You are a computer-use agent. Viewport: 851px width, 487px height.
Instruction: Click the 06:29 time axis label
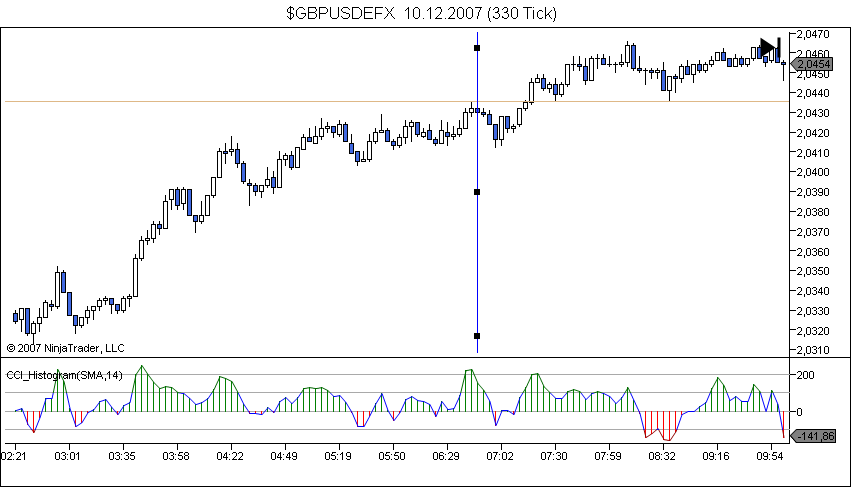click(x=446, y=456)
